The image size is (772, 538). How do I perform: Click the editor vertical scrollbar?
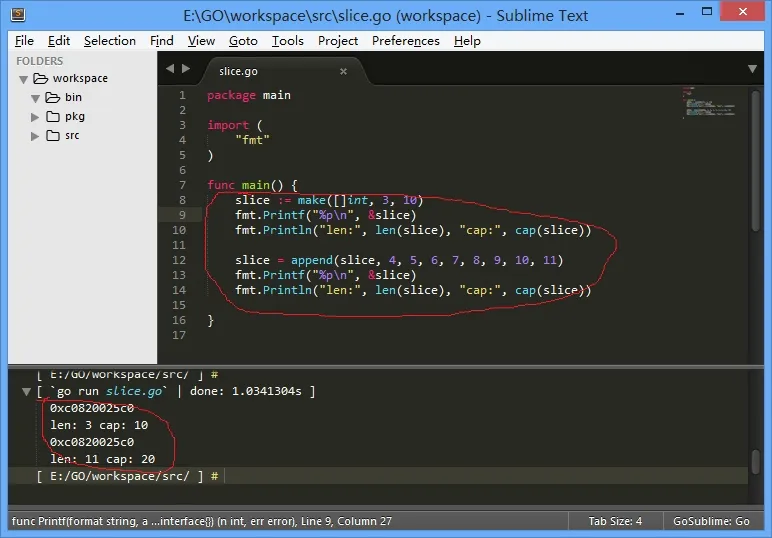click(756, 160)
